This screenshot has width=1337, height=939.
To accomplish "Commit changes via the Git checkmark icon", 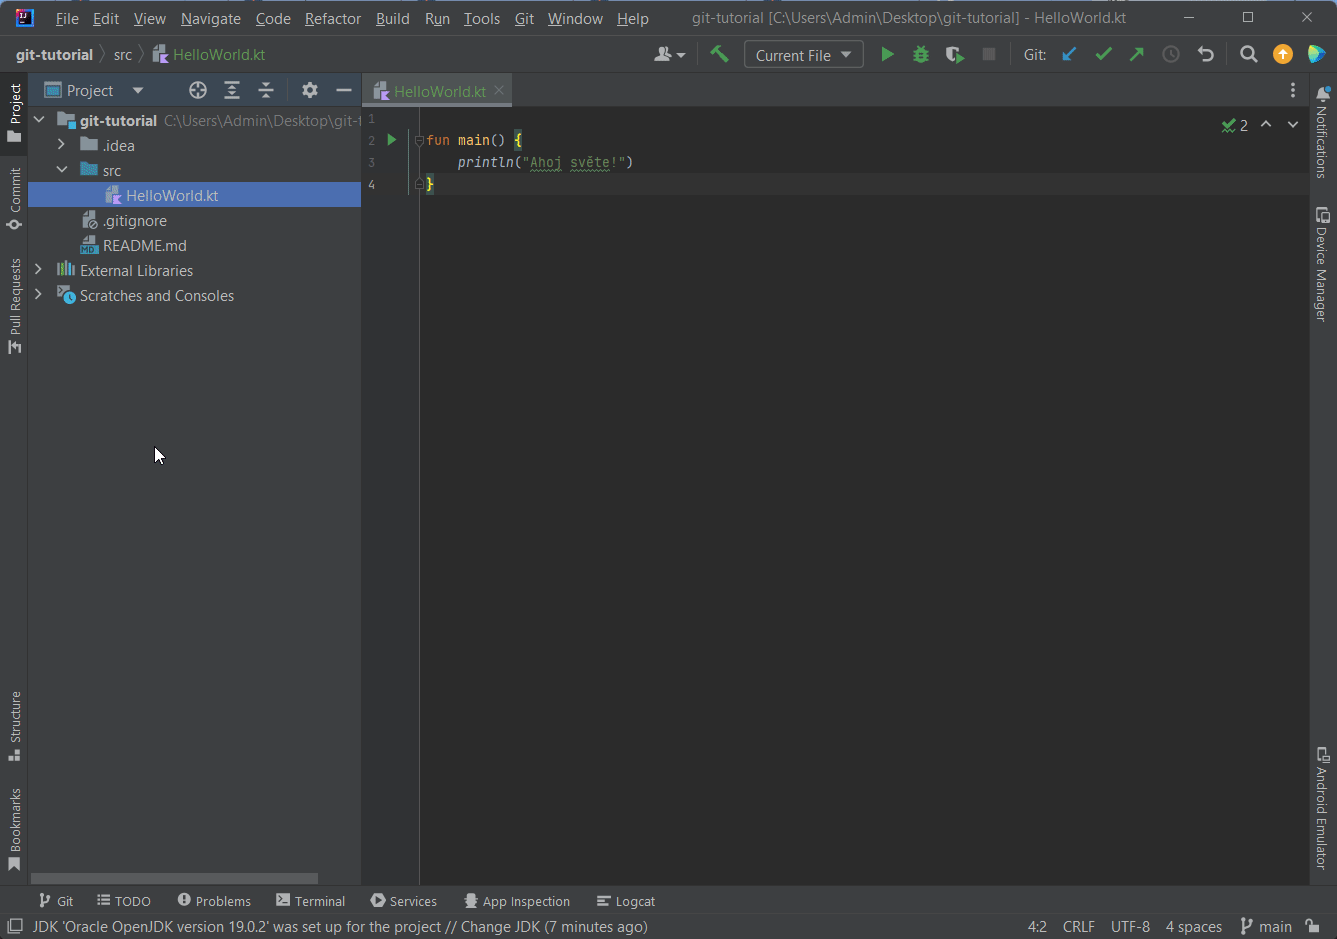I will (x=1103, y=54).
